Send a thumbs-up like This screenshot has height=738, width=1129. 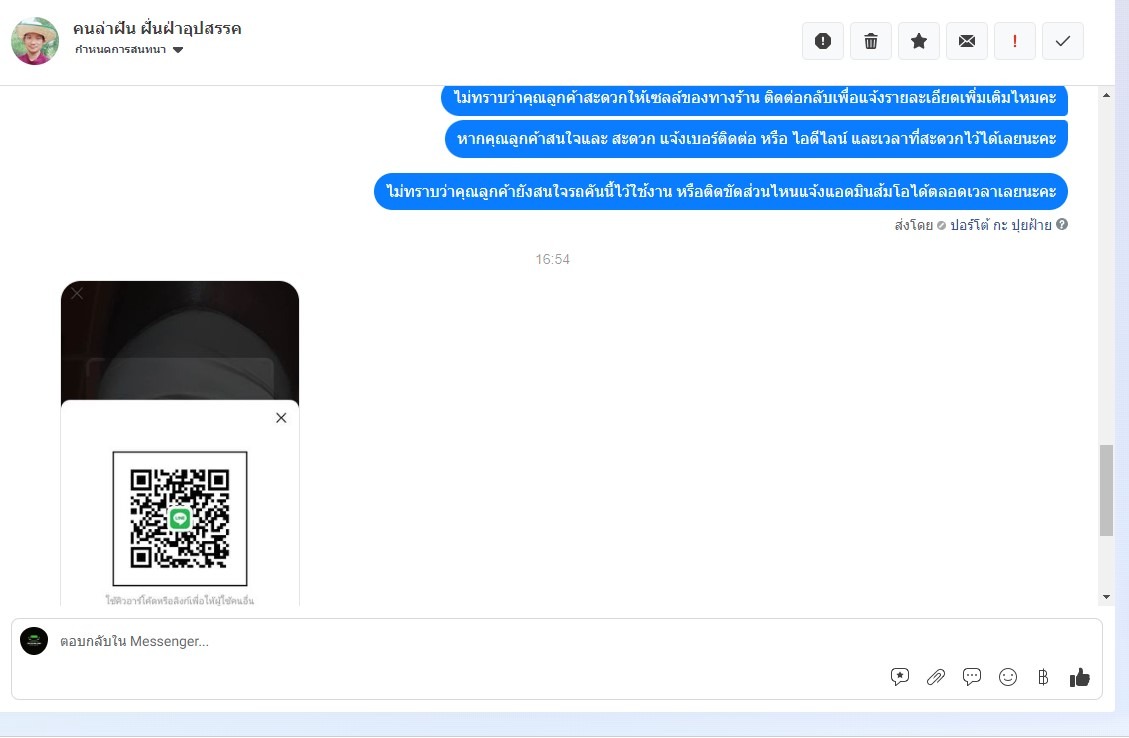[x=1079, y=677]
